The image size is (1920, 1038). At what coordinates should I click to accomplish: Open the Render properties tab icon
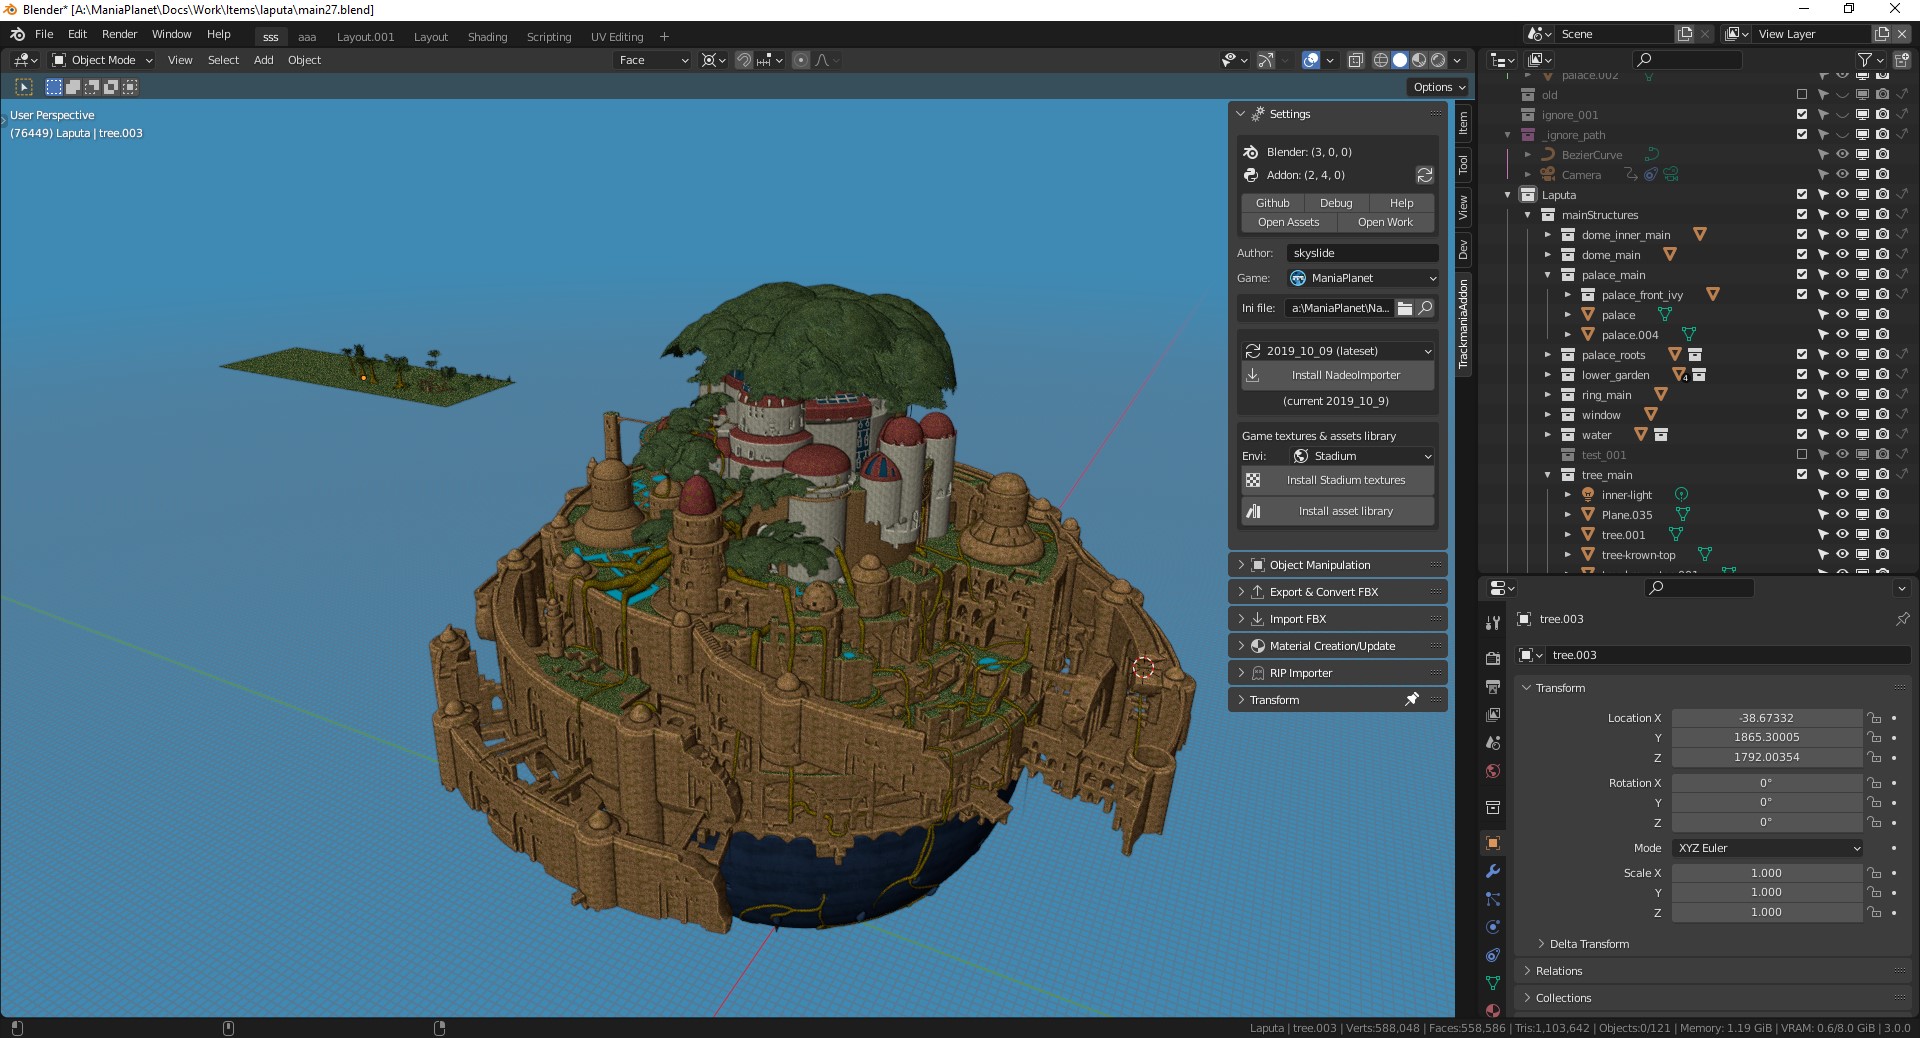(x=1493, y=659)
